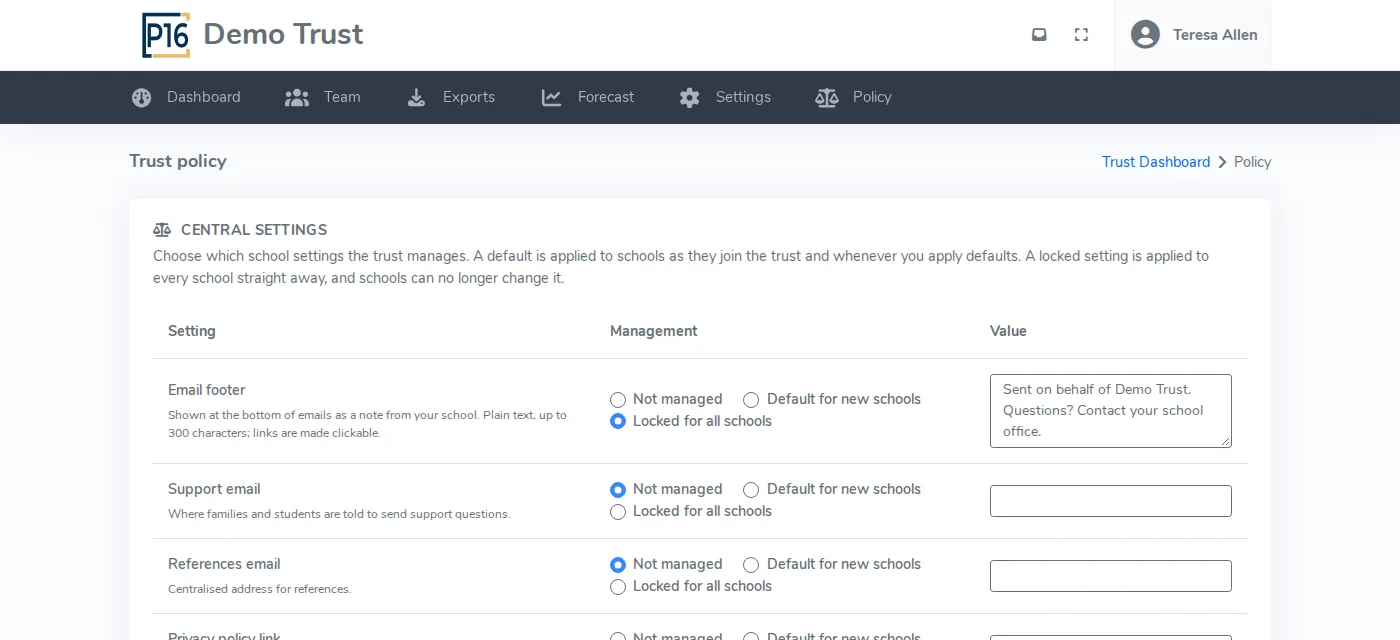The width and height of the screenshot is (1400, 640).
Task: Click the References email value field
Action: [1111, 576]
